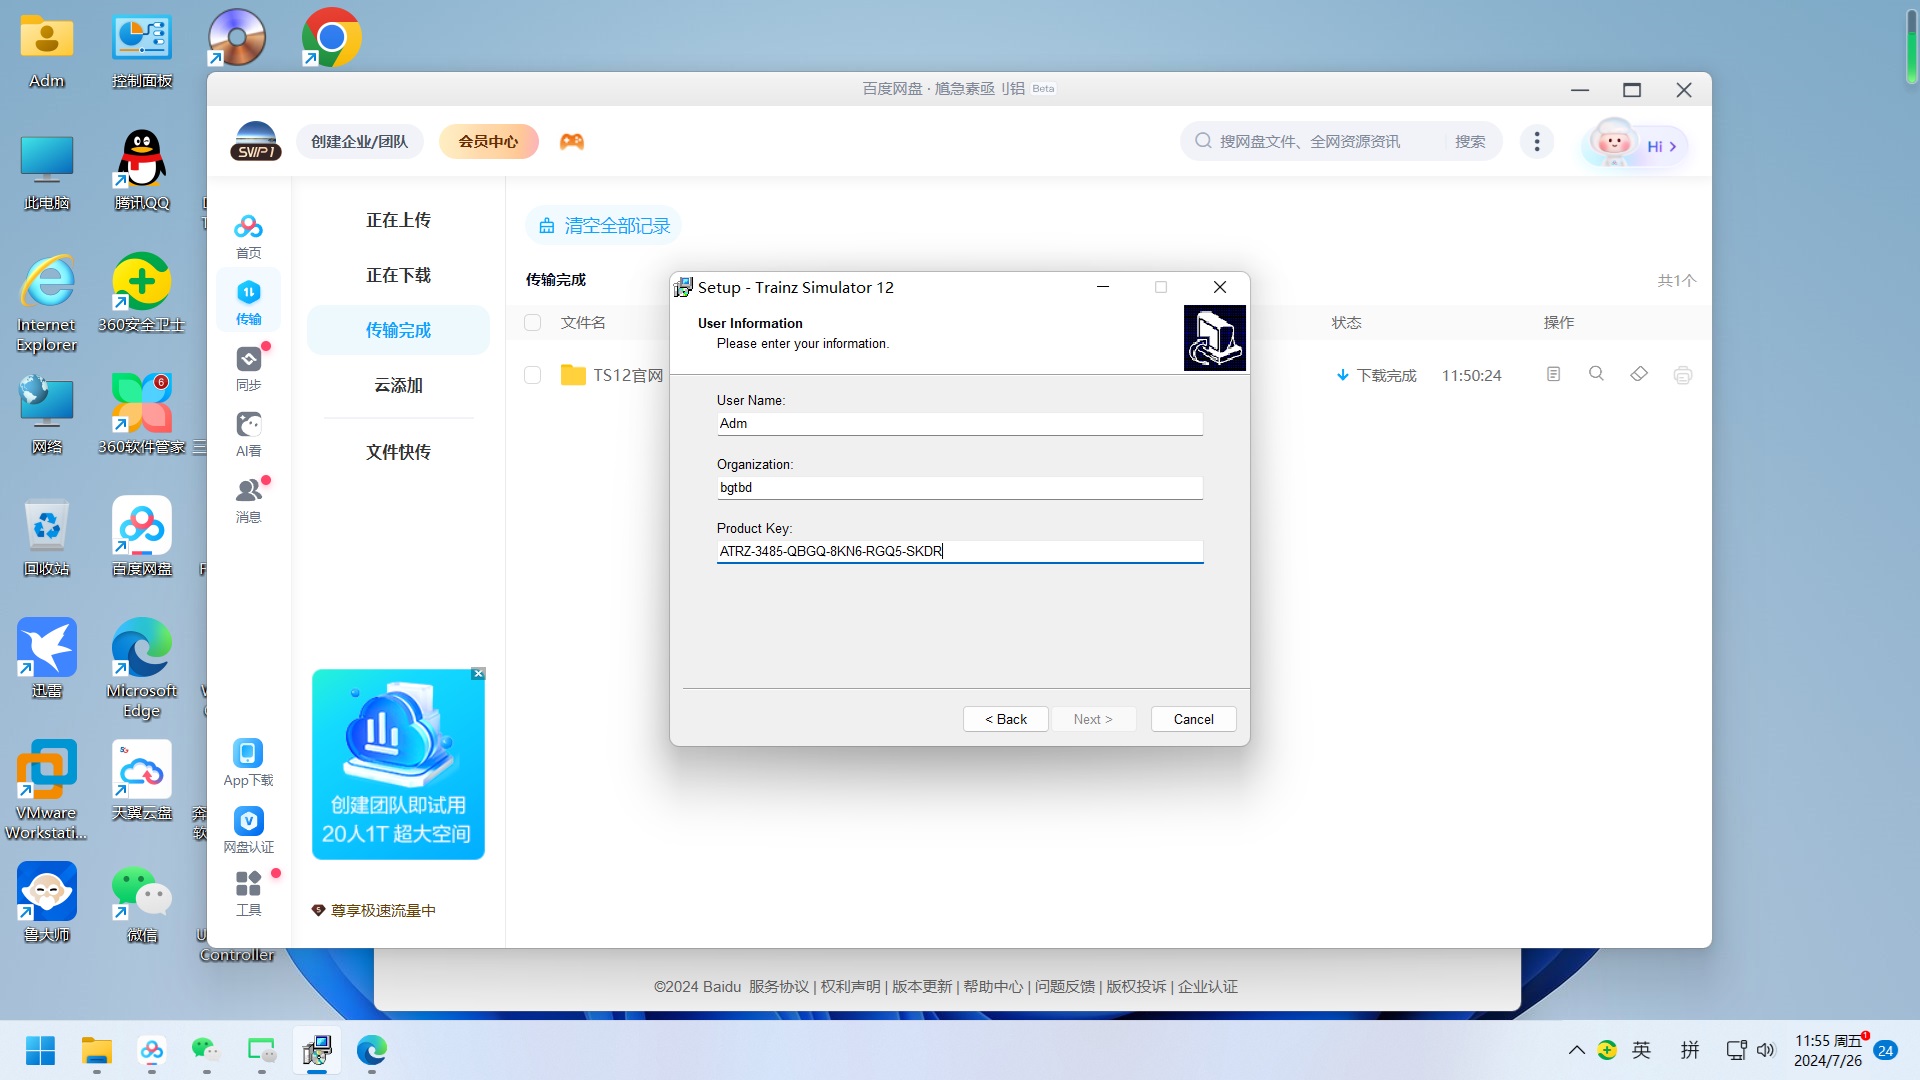Tick the TS12官网 folder checkbox

point(532,375)
